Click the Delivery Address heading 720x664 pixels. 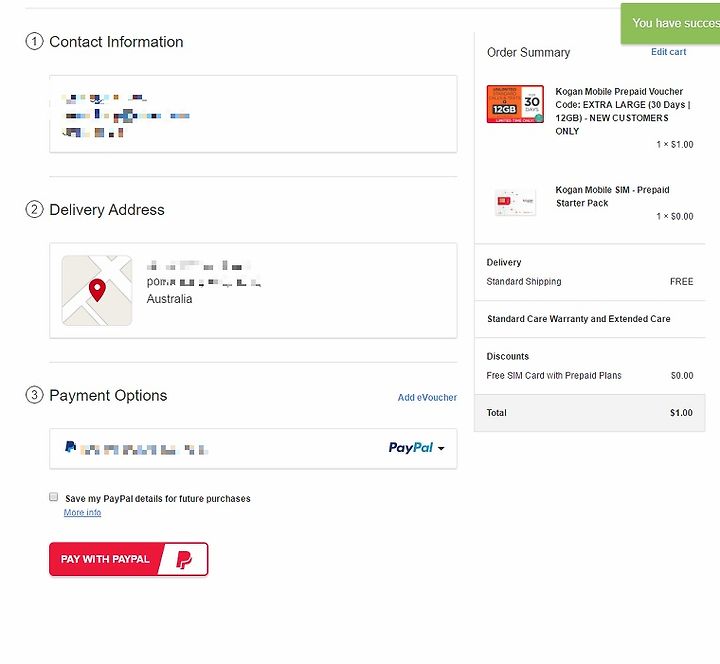click(107, 210)
